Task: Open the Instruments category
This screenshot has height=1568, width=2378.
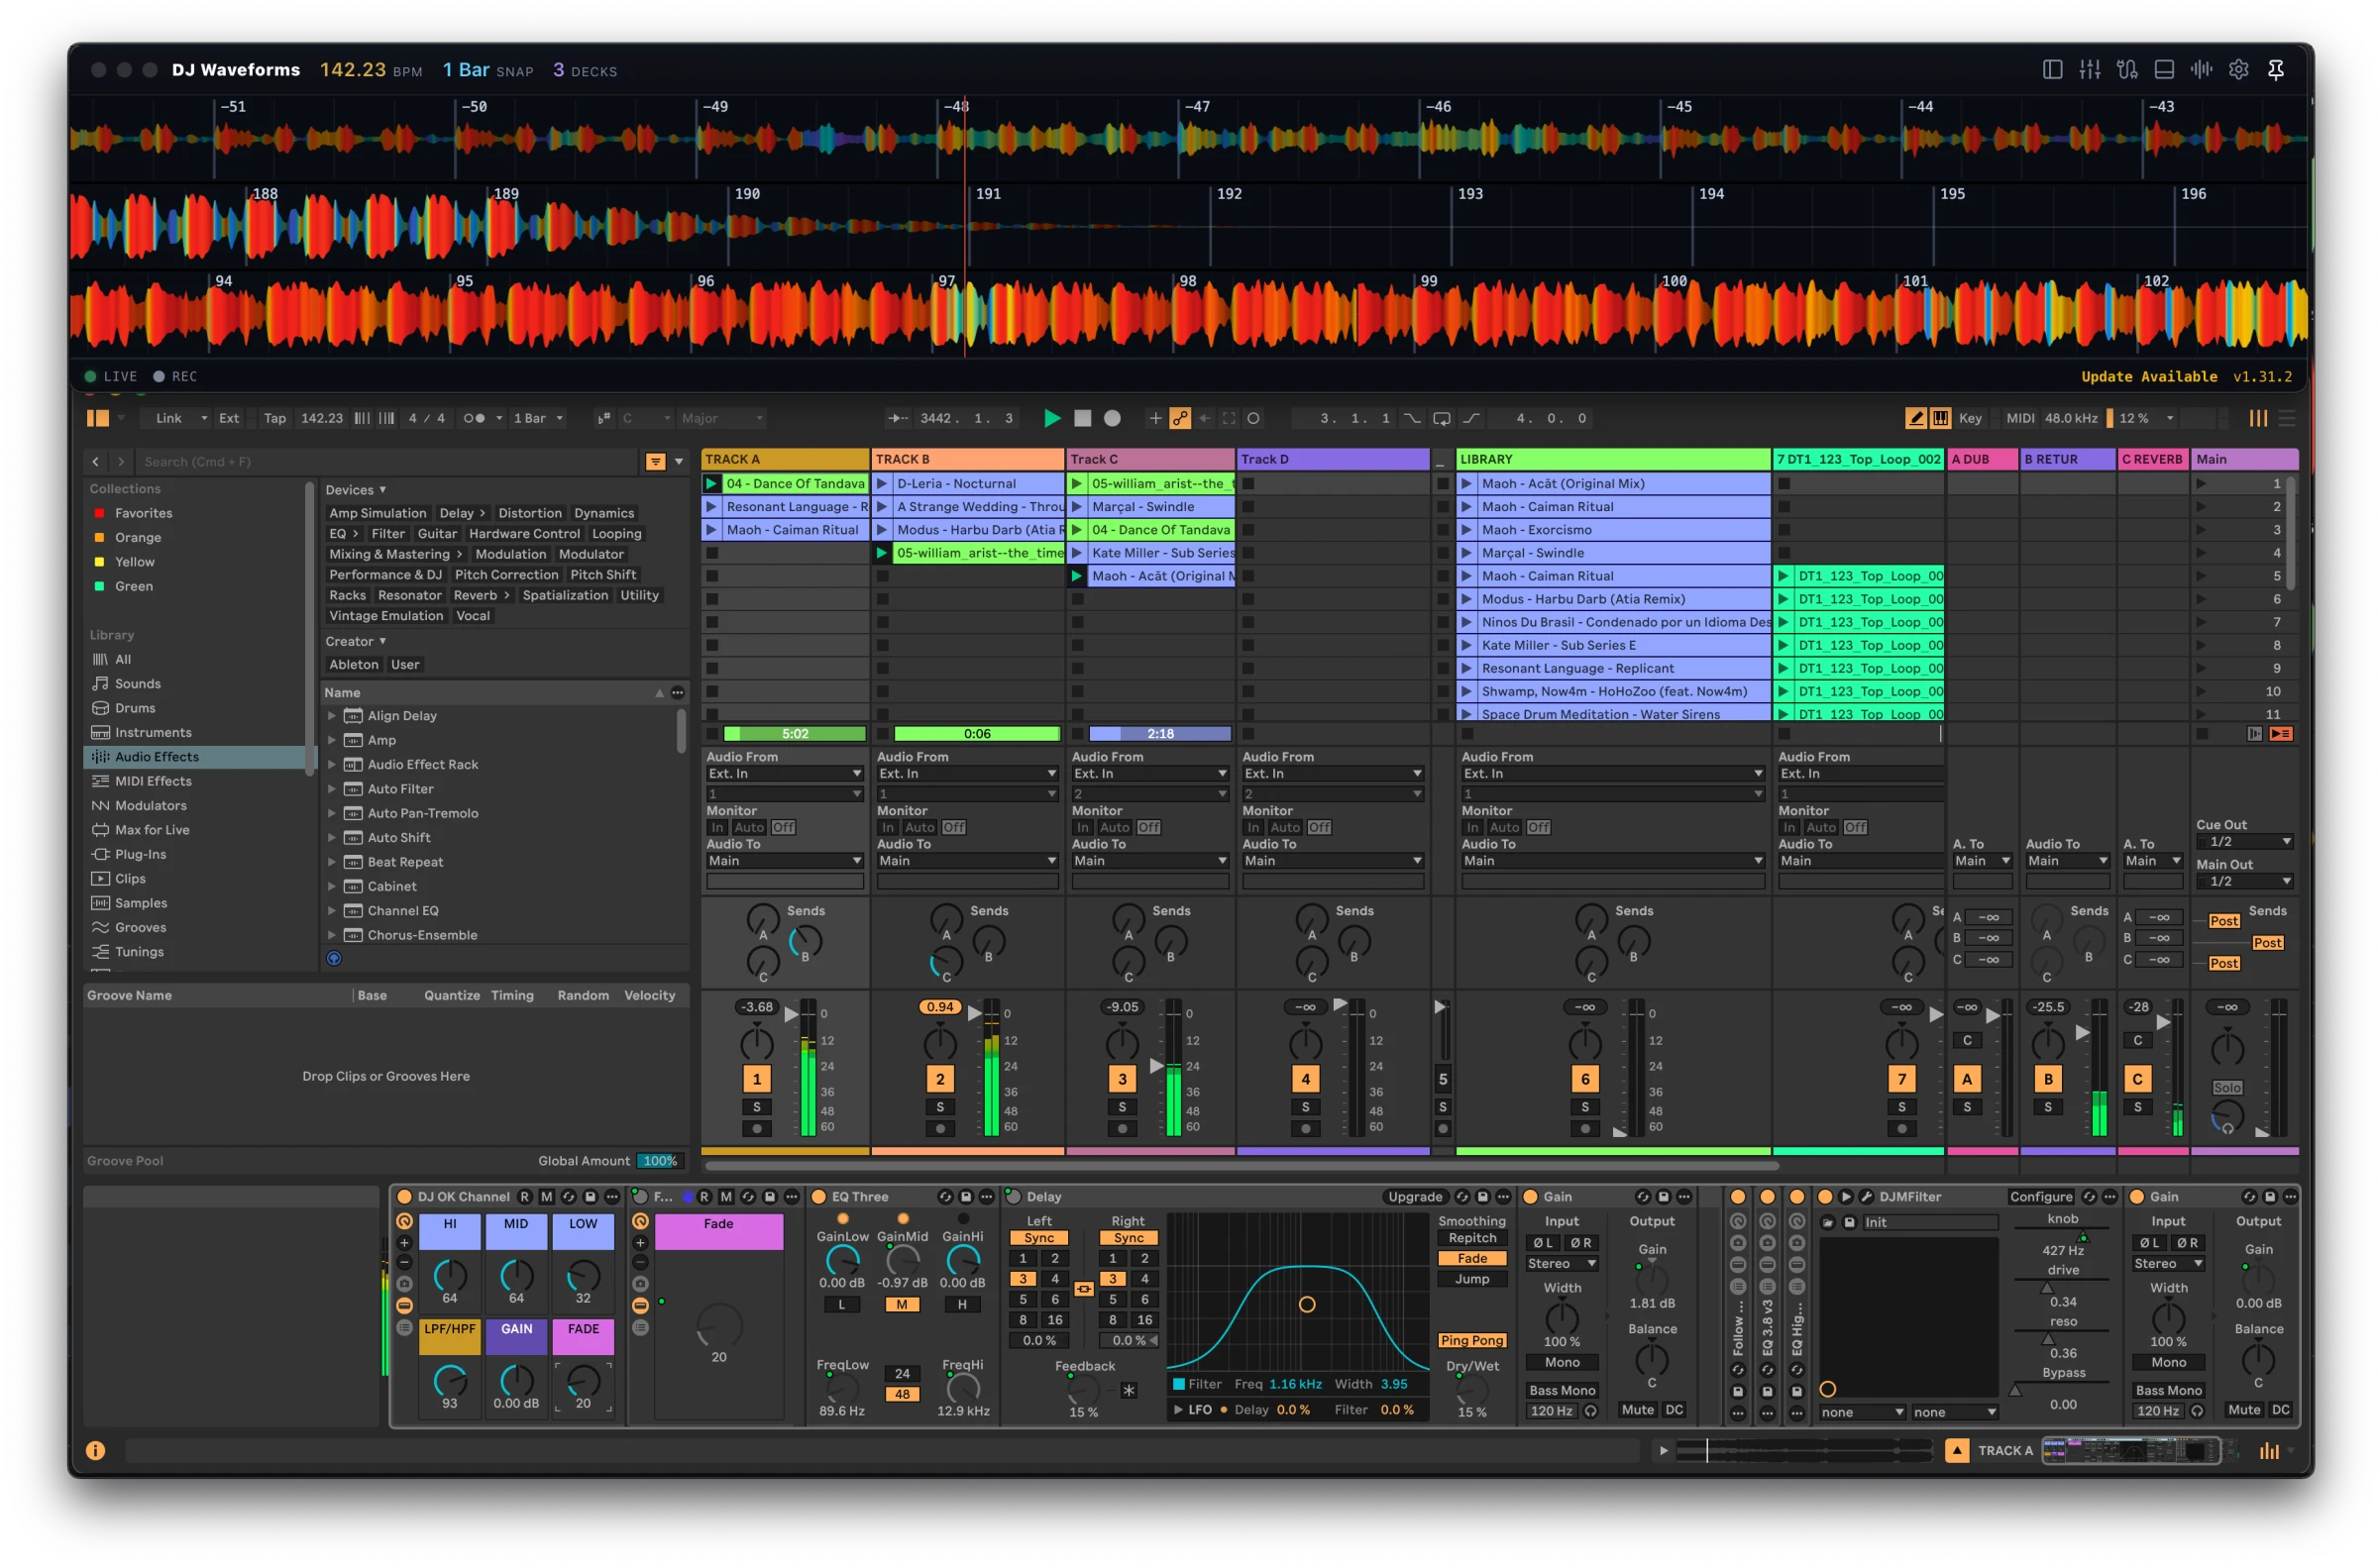Action: (152, 733)
